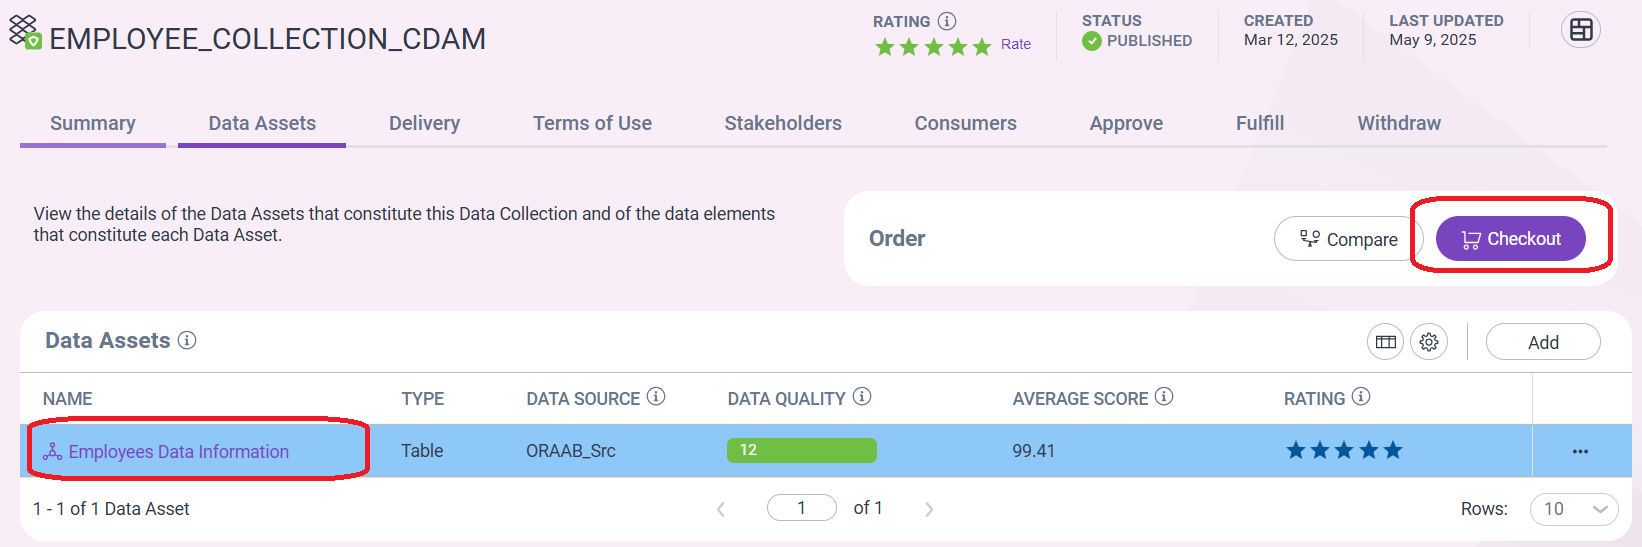
Task: Open the Rows per page dropdown
Action: click(1574, 509)
